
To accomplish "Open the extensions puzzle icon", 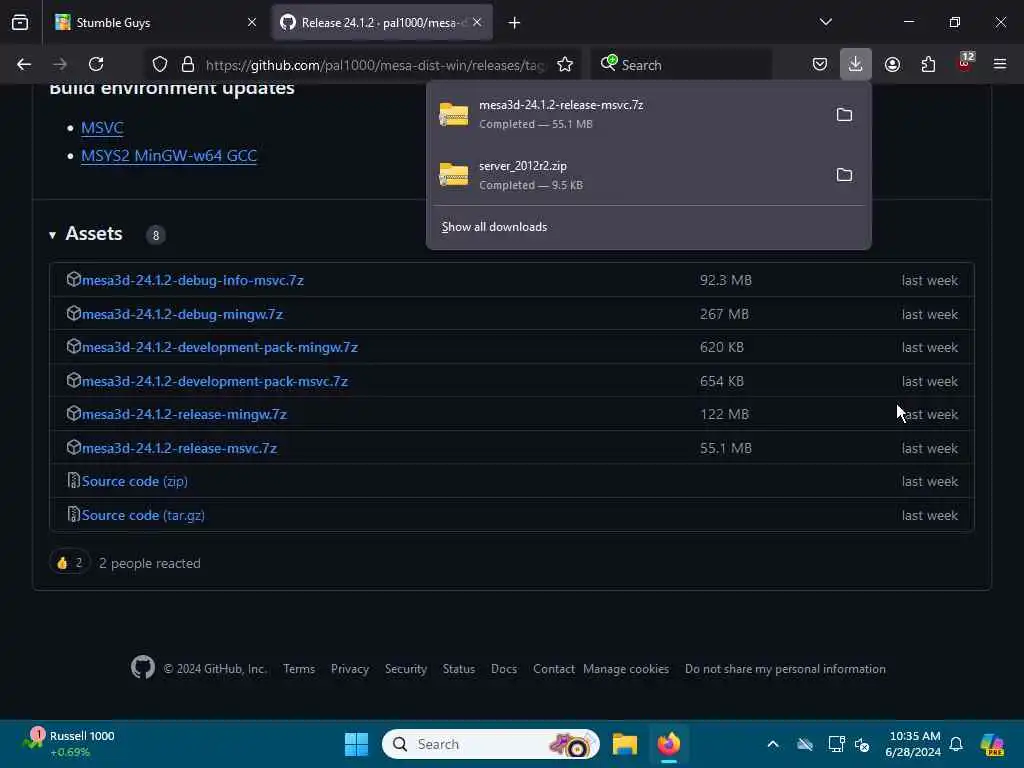I will [928, 64].
